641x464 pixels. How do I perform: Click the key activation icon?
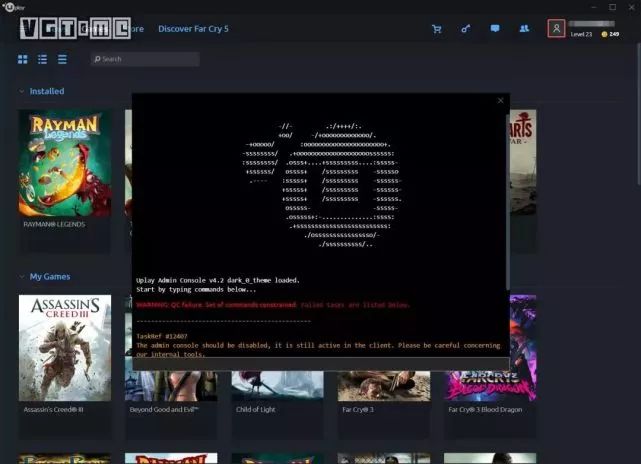coord(466,29)
